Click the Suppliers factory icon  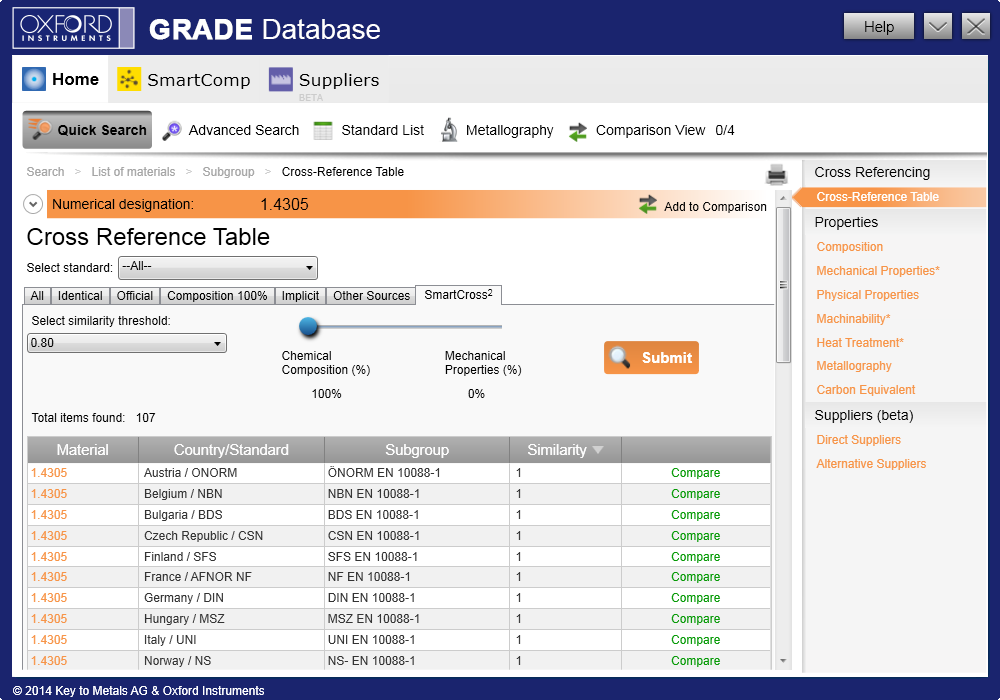click(281, 79)
